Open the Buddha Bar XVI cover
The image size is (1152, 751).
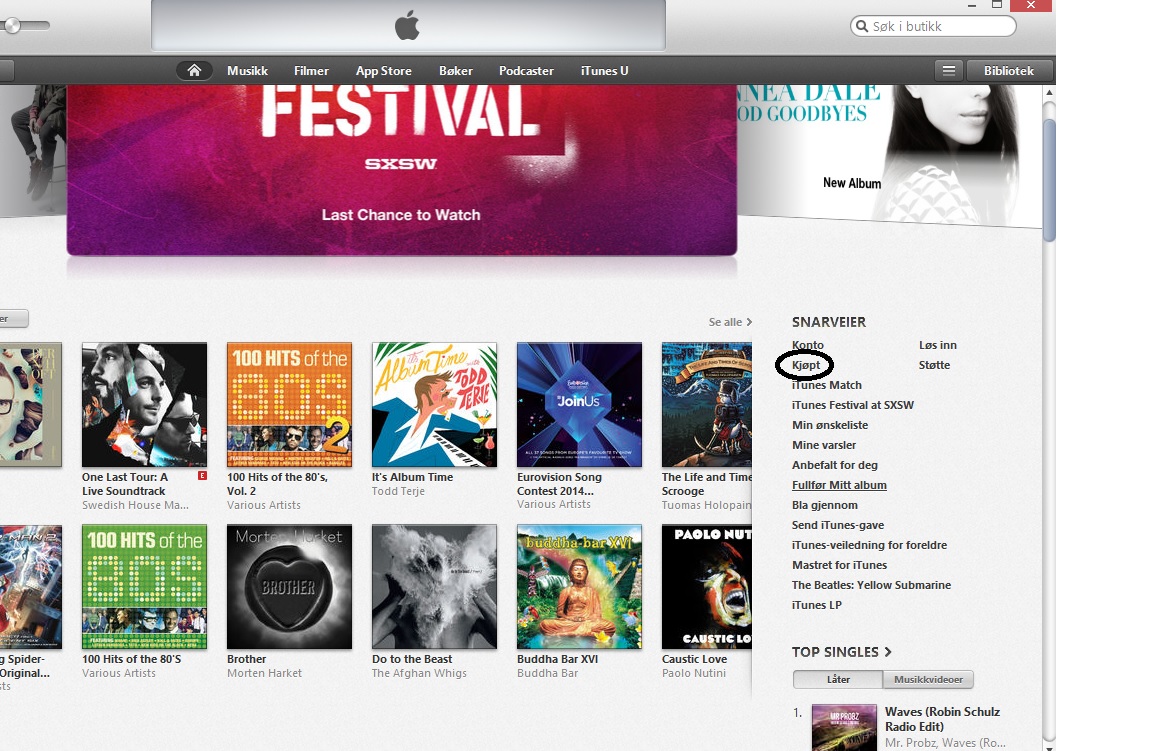(579, 586)
